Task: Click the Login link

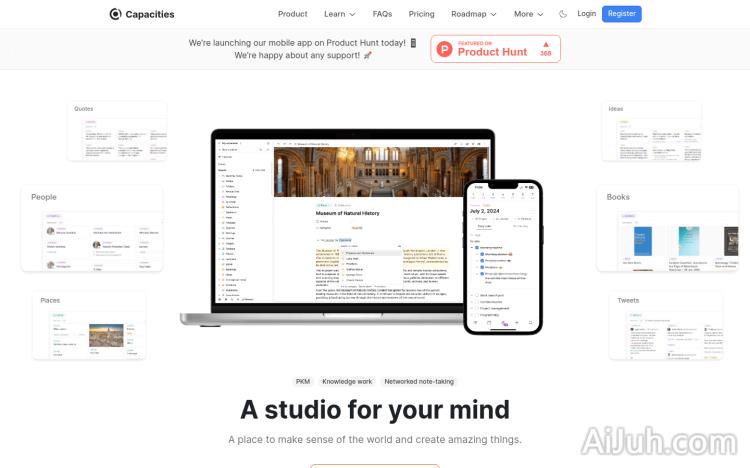Action: tap(586, 14)
